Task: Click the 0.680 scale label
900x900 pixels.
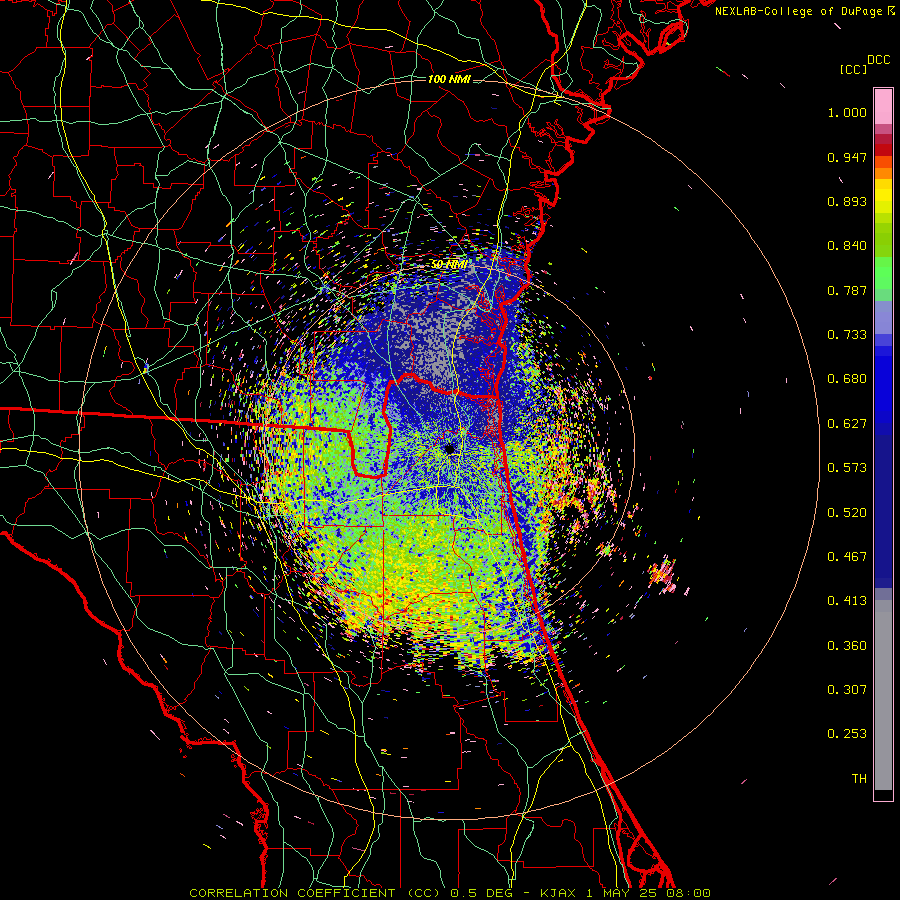Action: [x=847, y=379]
